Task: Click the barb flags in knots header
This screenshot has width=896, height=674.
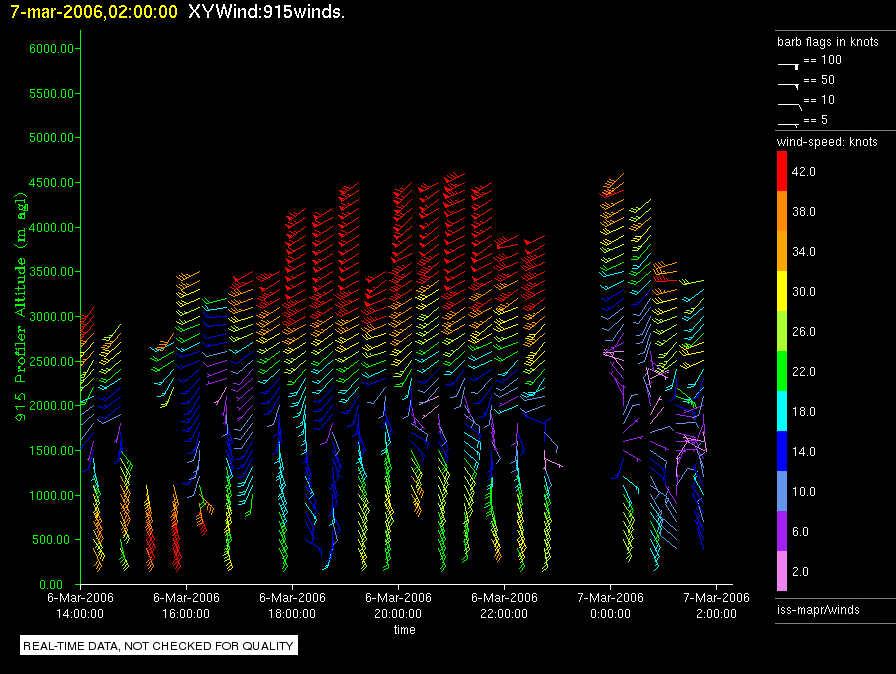Action: click(x=827, y=42)
